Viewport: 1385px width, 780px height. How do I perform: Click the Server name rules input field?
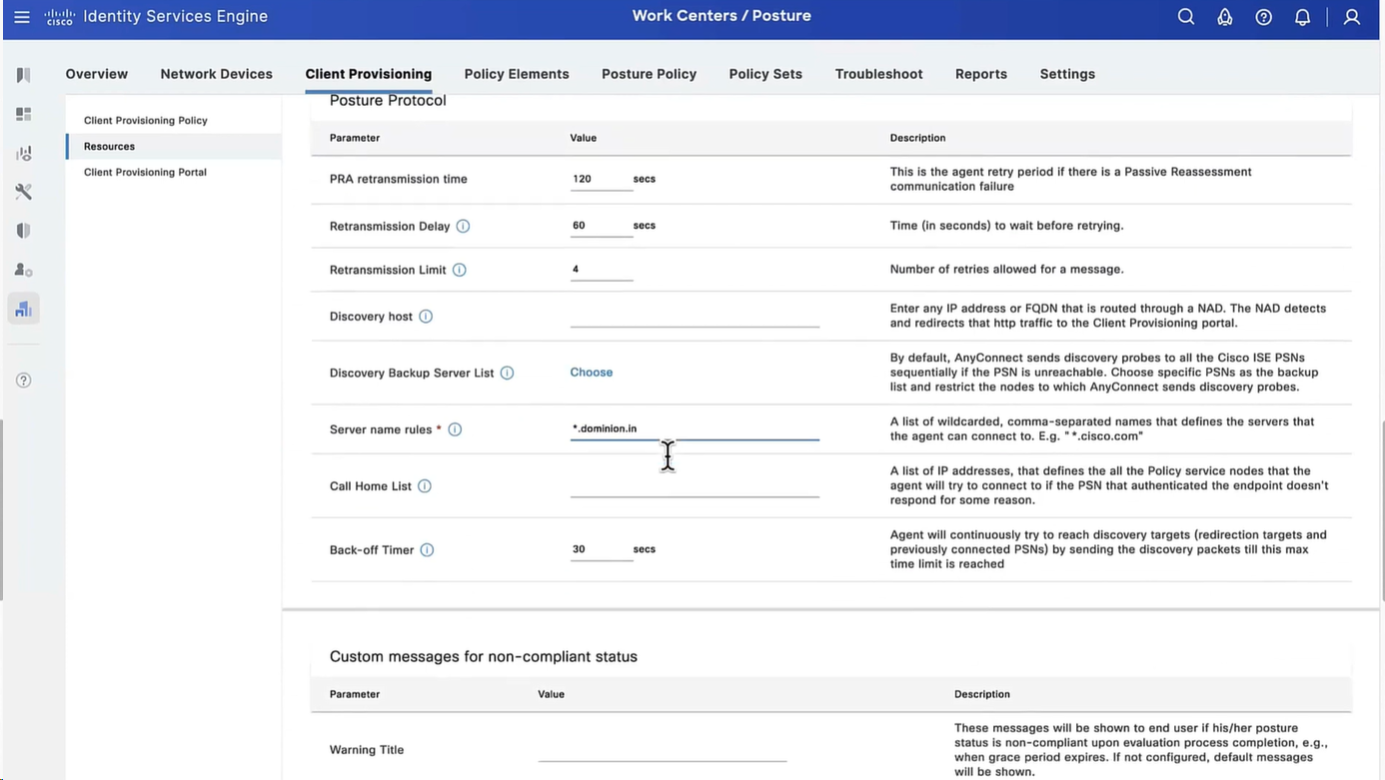694,429
